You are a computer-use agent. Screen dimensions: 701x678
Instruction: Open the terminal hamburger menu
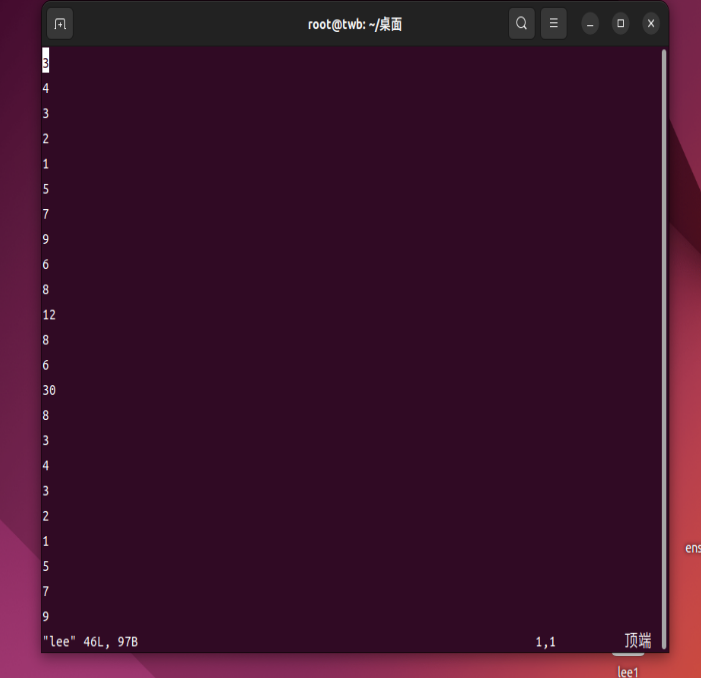pos(553,23)
